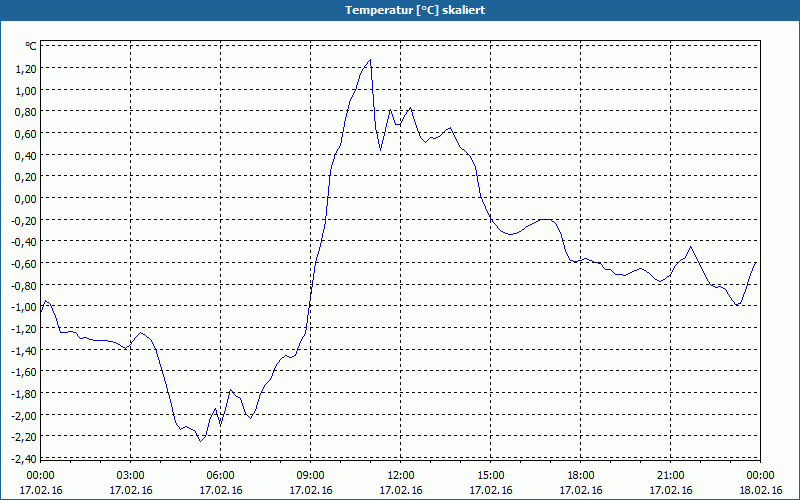Select the 1,00 y-axis label
Screen dimensions: 800x500
[26, 90]
